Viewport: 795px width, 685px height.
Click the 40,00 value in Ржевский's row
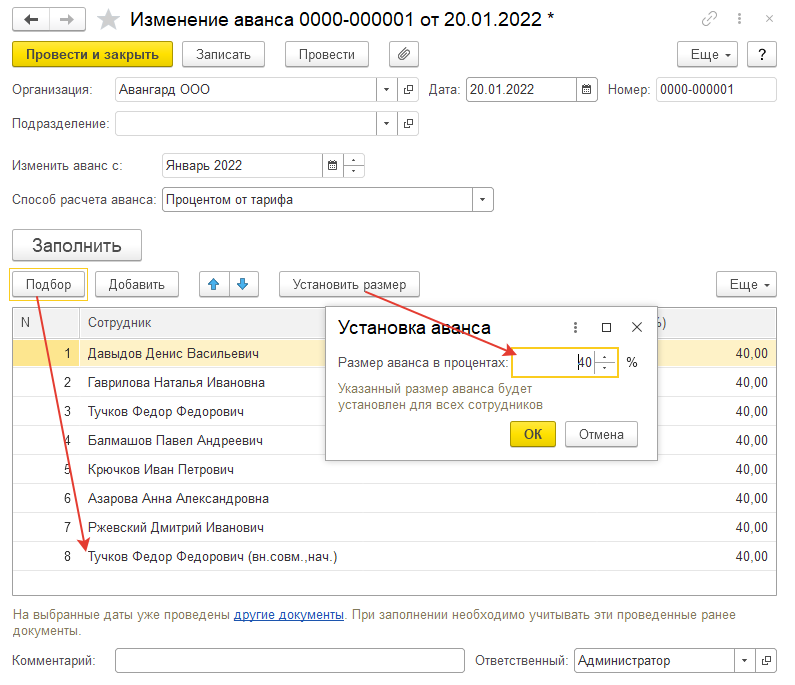click(x=751, y=527)
